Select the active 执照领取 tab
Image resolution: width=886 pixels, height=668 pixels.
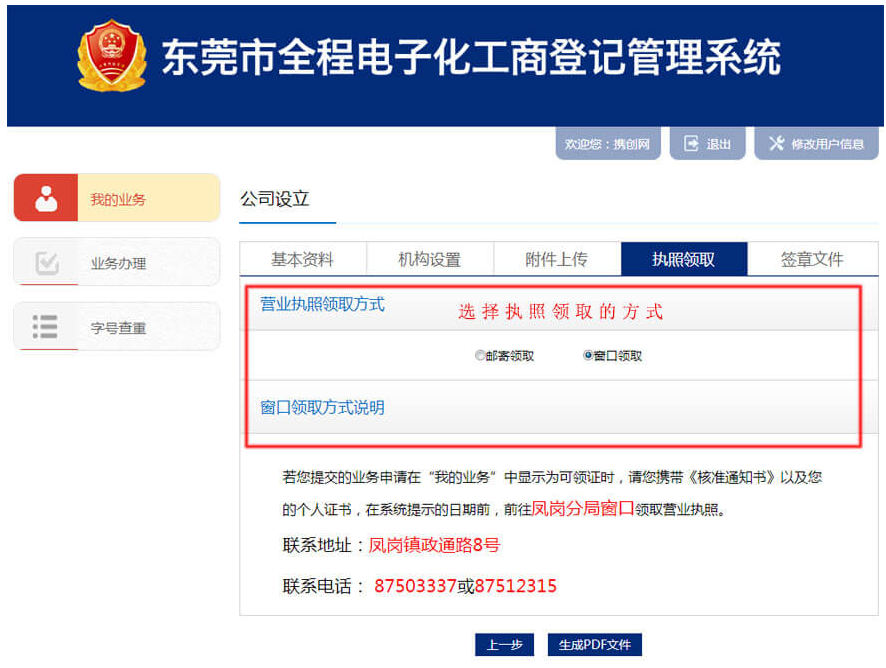pyautogui.click(x=684, y=258)
